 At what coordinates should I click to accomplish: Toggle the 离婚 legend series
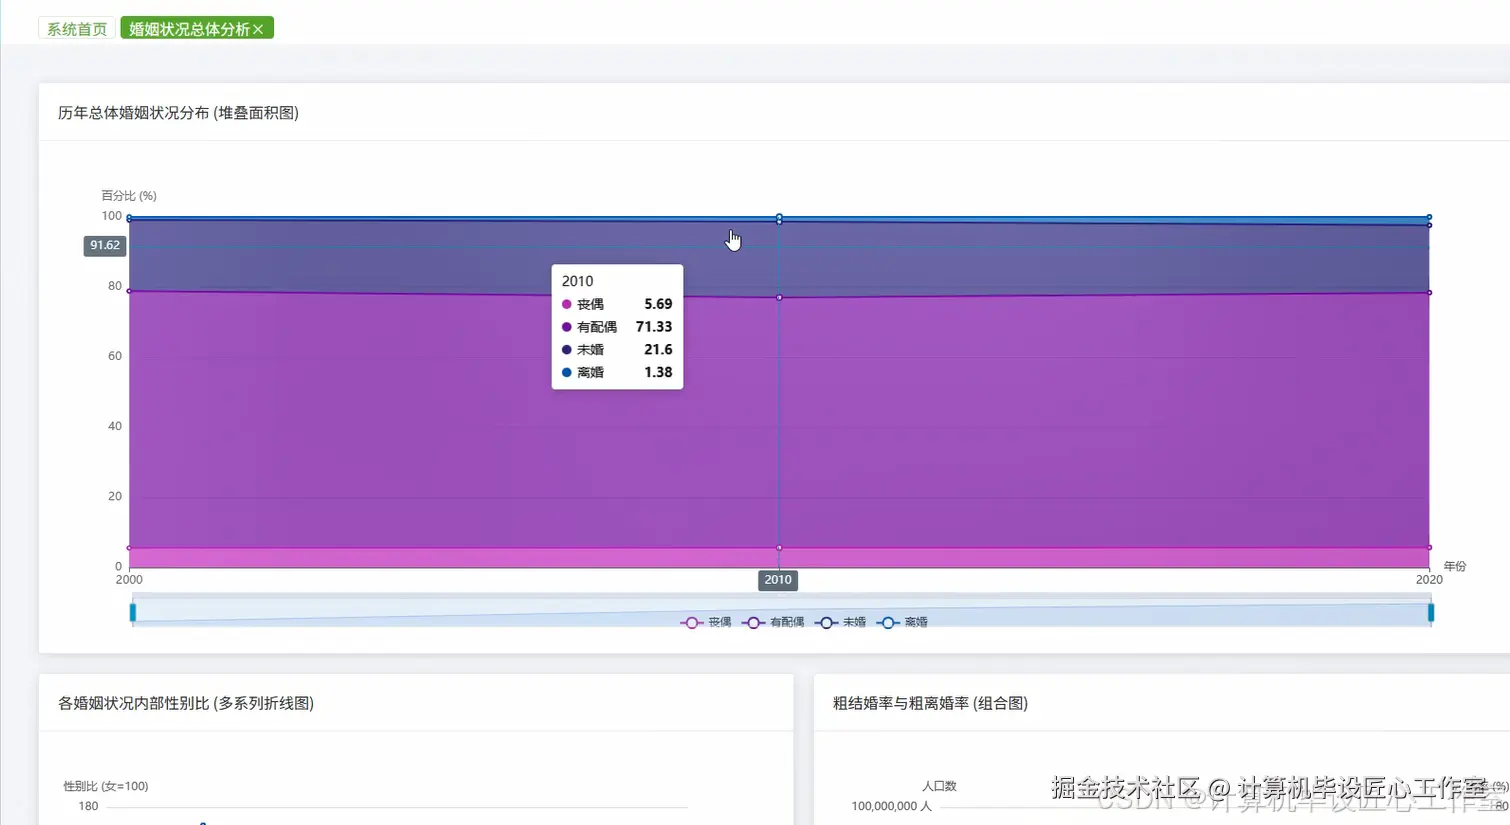(x=903, y=622)
